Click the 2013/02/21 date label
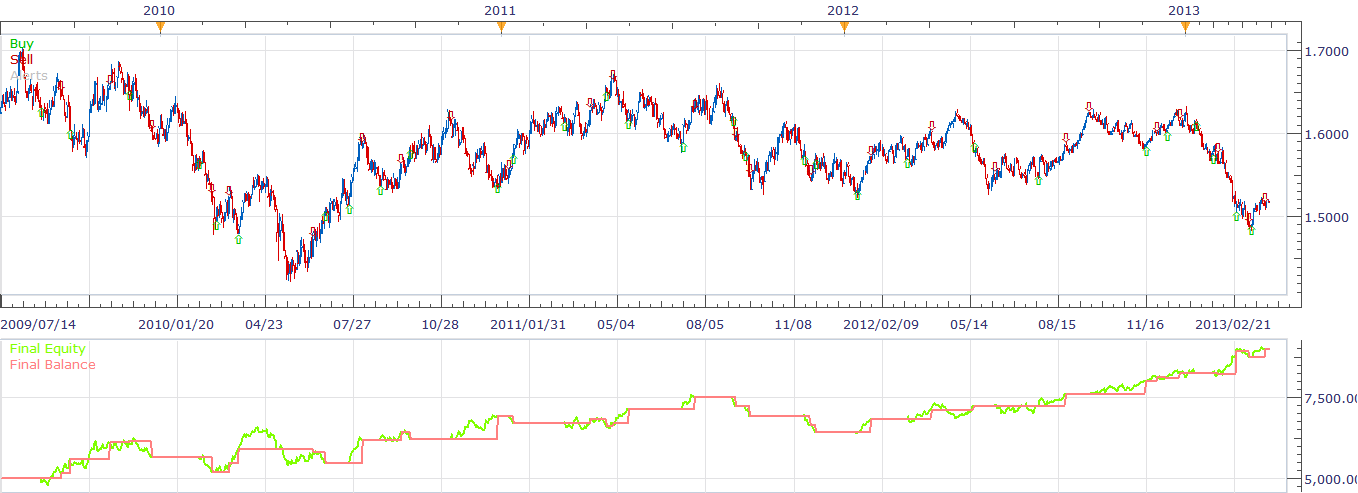 tap(1232, 324)
